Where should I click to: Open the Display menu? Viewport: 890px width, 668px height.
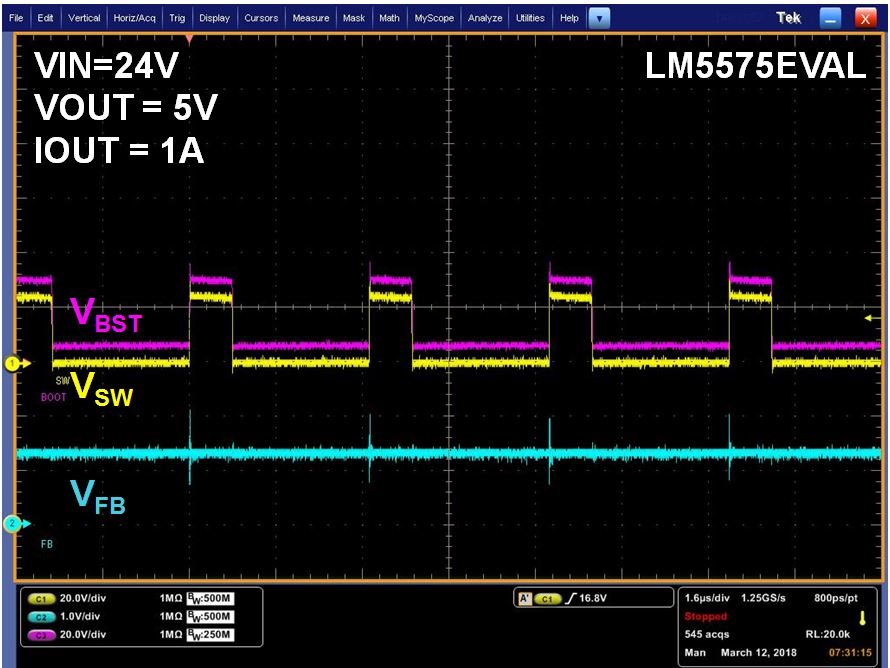[x=215, y=18]
